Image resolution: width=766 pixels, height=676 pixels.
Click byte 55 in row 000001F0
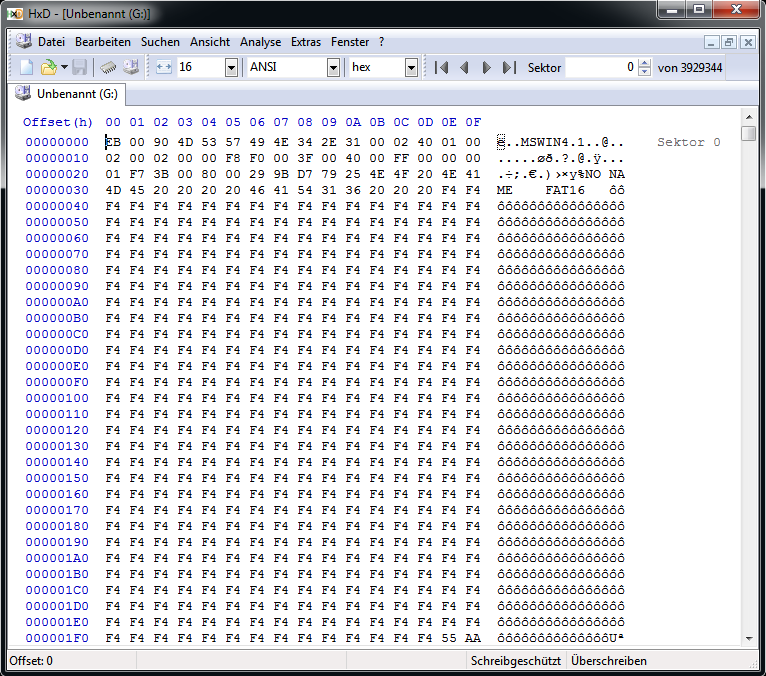click(x=449, y=638)
